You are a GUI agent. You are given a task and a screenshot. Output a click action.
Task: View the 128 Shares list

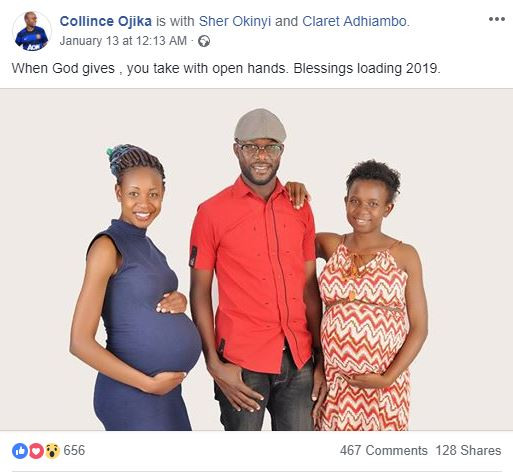[x=468, y=451]
